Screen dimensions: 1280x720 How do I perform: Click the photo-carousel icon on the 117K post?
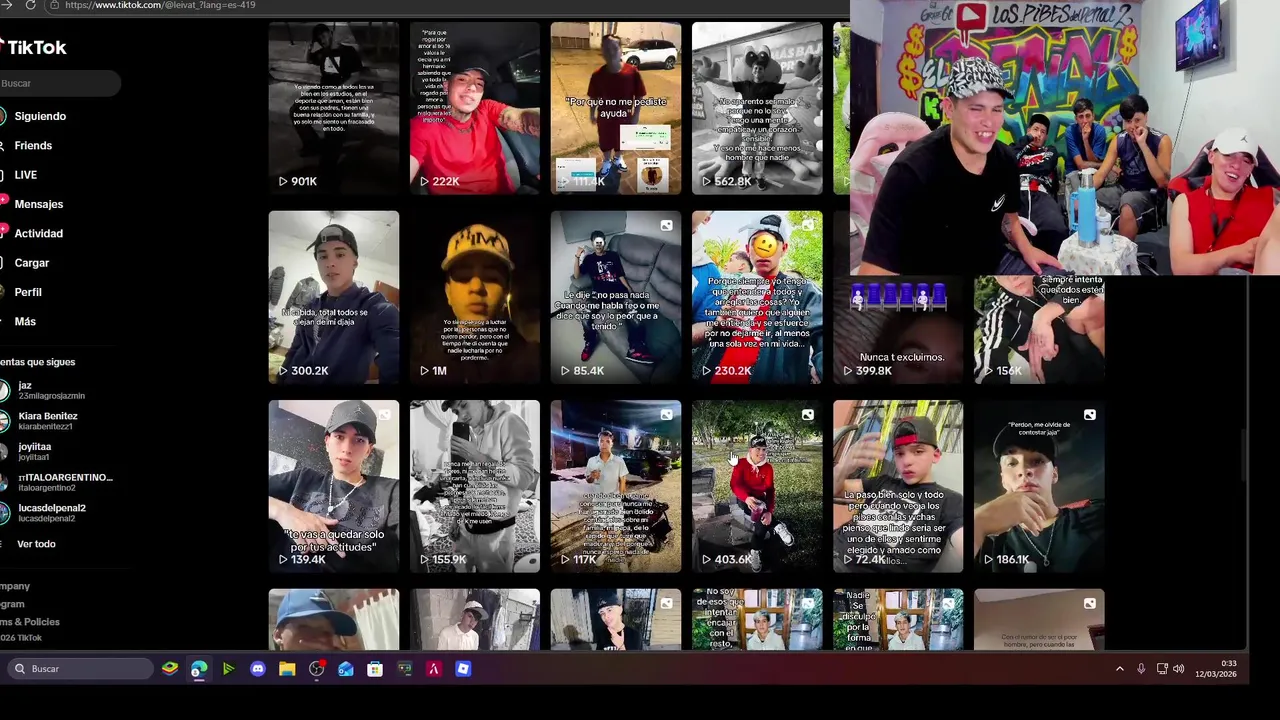click(x=666, y=415)
